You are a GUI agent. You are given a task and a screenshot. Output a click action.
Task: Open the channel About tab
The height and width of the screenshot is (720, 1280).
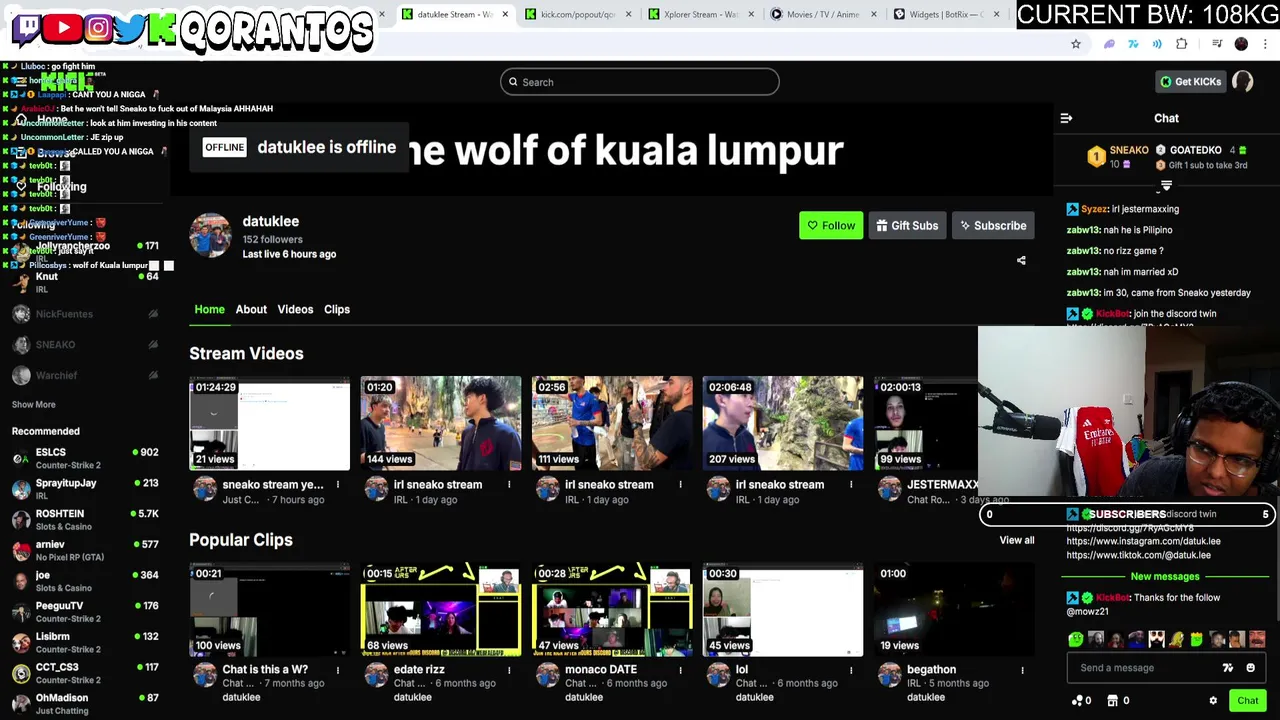(x=251, y=309)
